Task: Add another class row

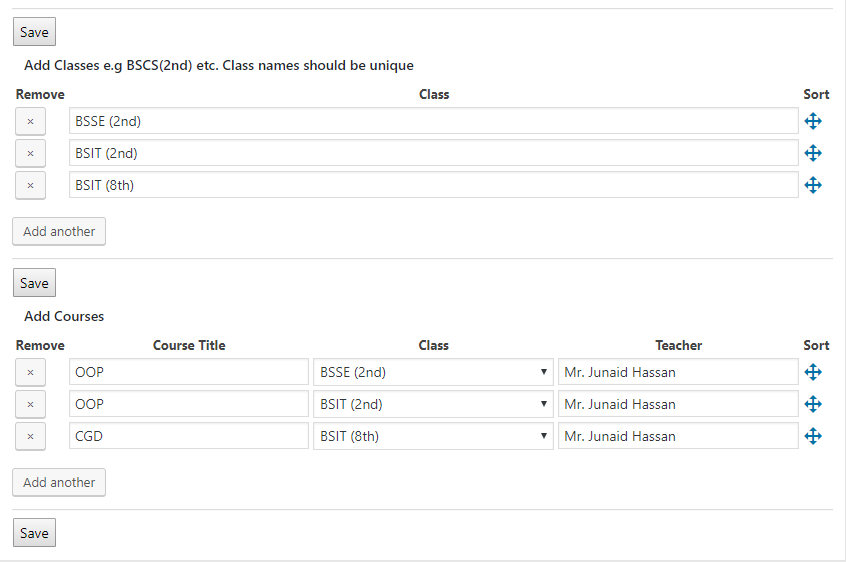Action: pyautogui.click(x=59, y=231)
